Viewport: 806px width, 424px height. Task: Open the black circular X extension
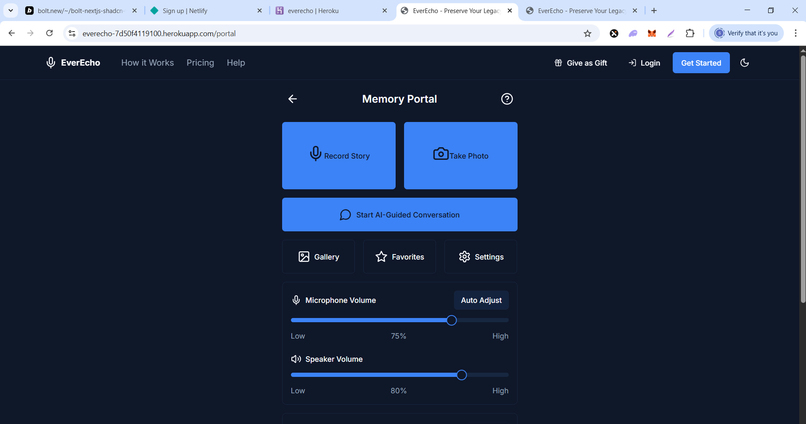(614, 33)
